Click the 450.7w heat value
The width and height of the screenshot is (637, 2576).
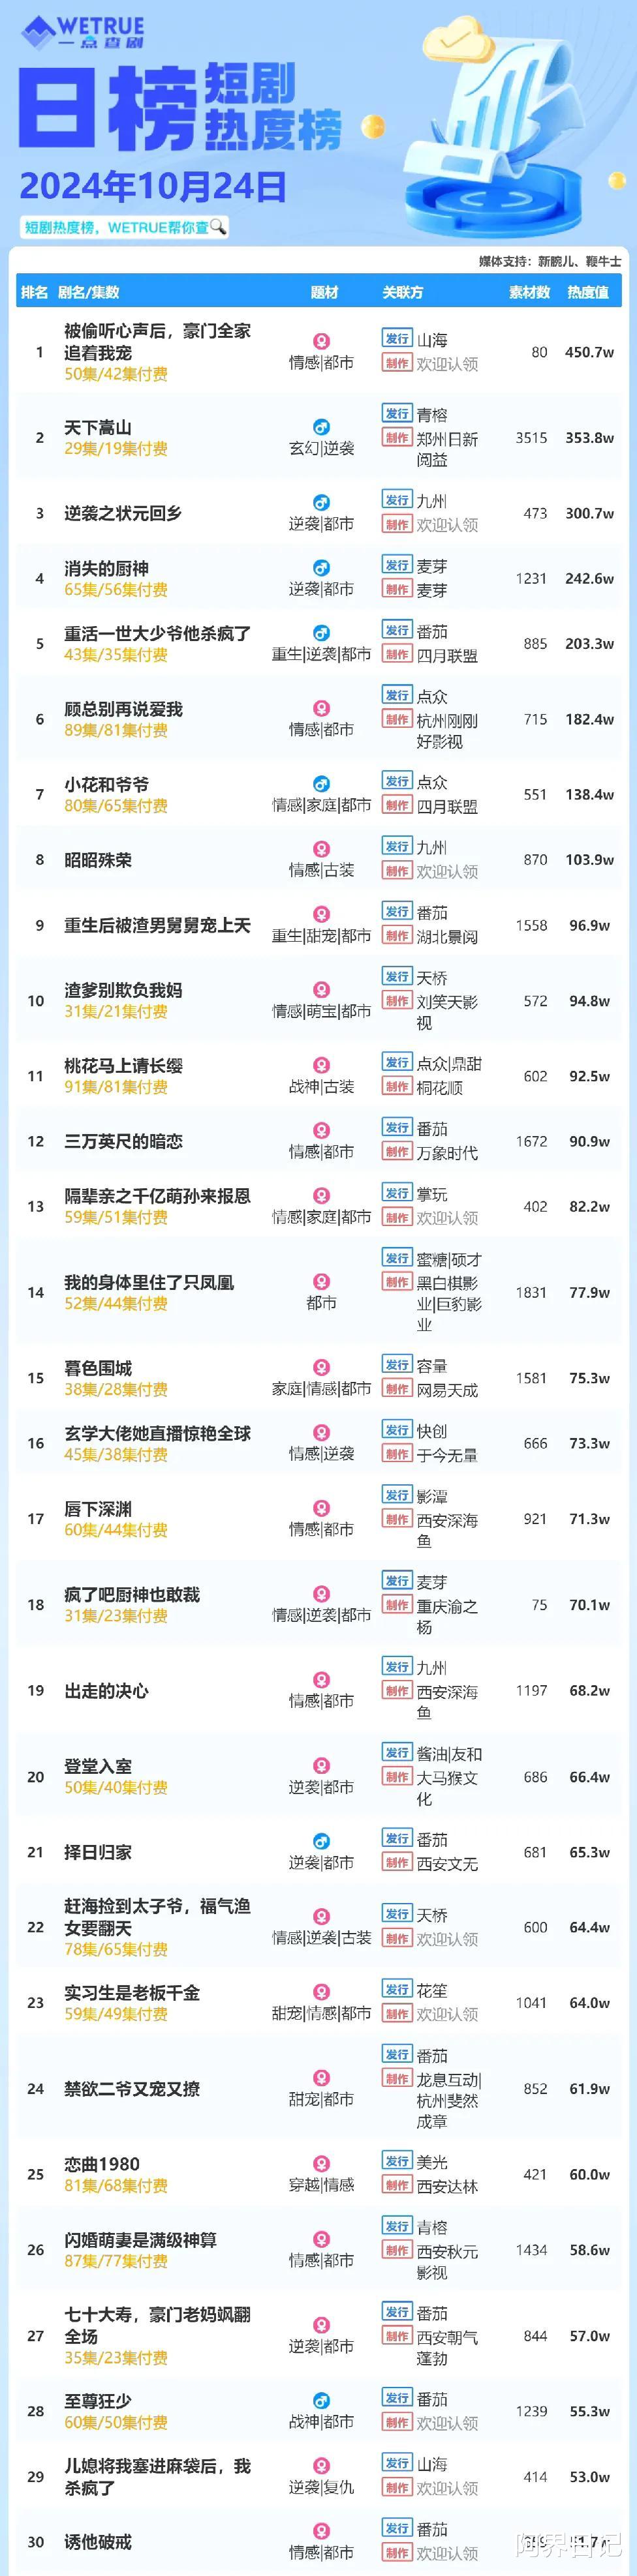(x=589, y=352)
